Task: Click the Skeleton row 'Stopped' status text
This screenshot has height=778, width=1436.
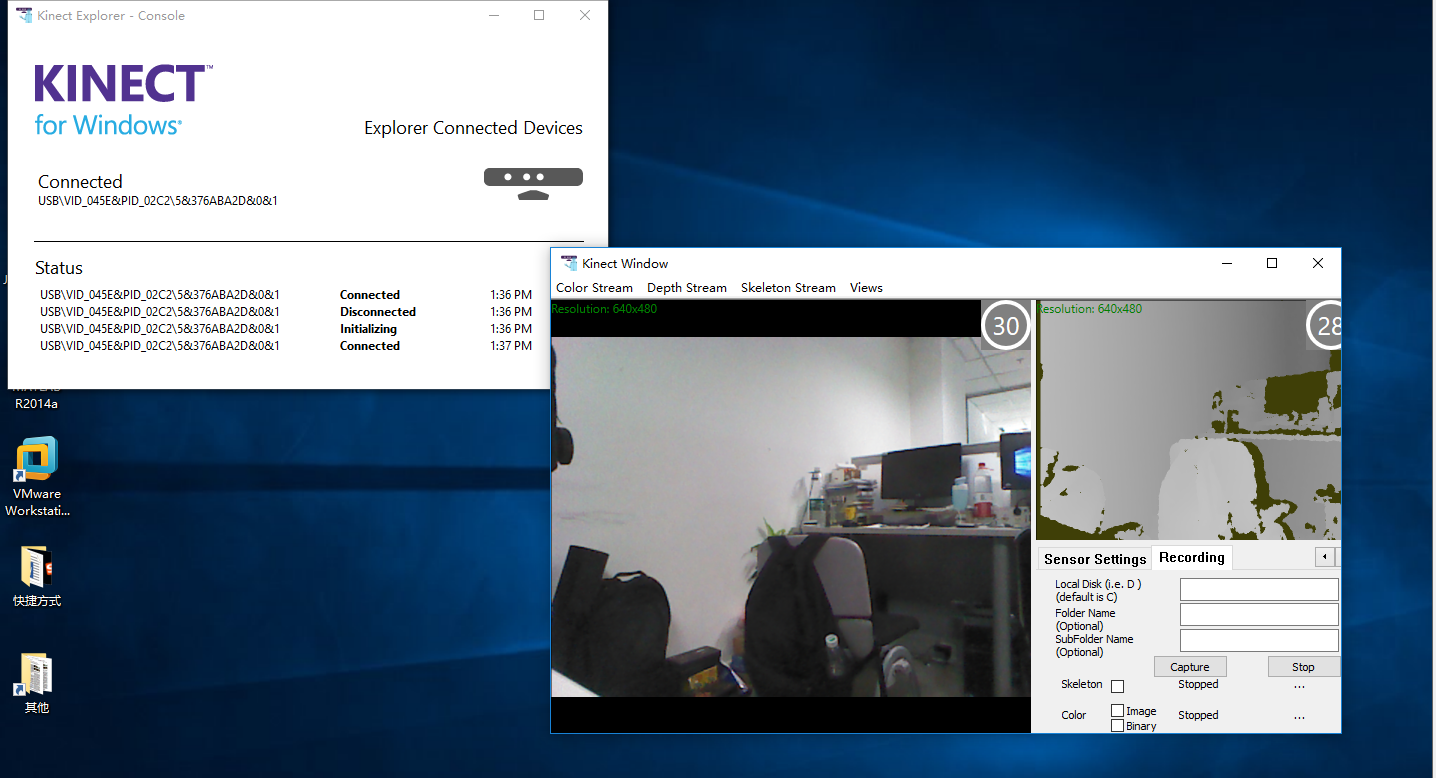Action: [x=1198, y=685]
